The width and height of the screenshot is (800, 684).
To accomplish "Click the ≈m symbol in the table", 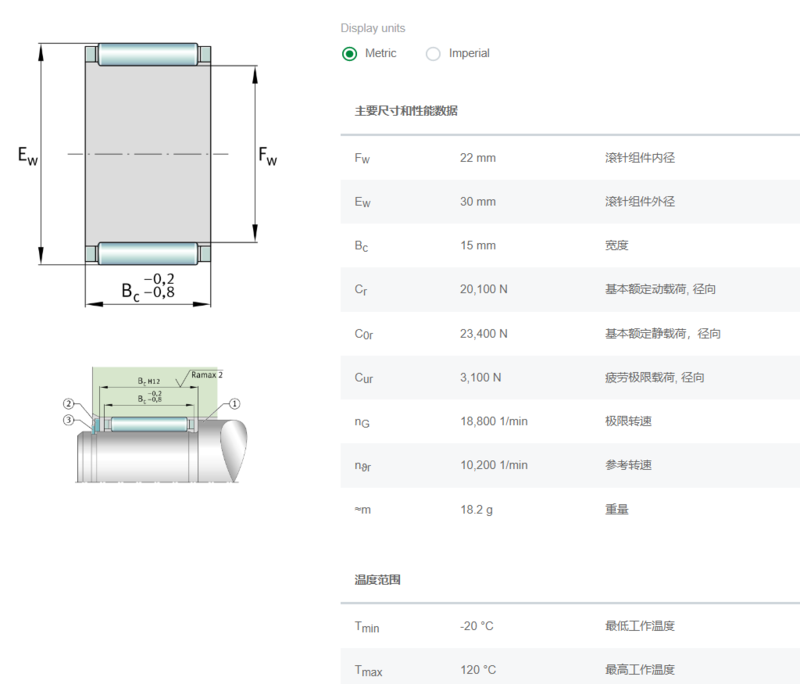I will pyautogui.click(x=363, y=510).
